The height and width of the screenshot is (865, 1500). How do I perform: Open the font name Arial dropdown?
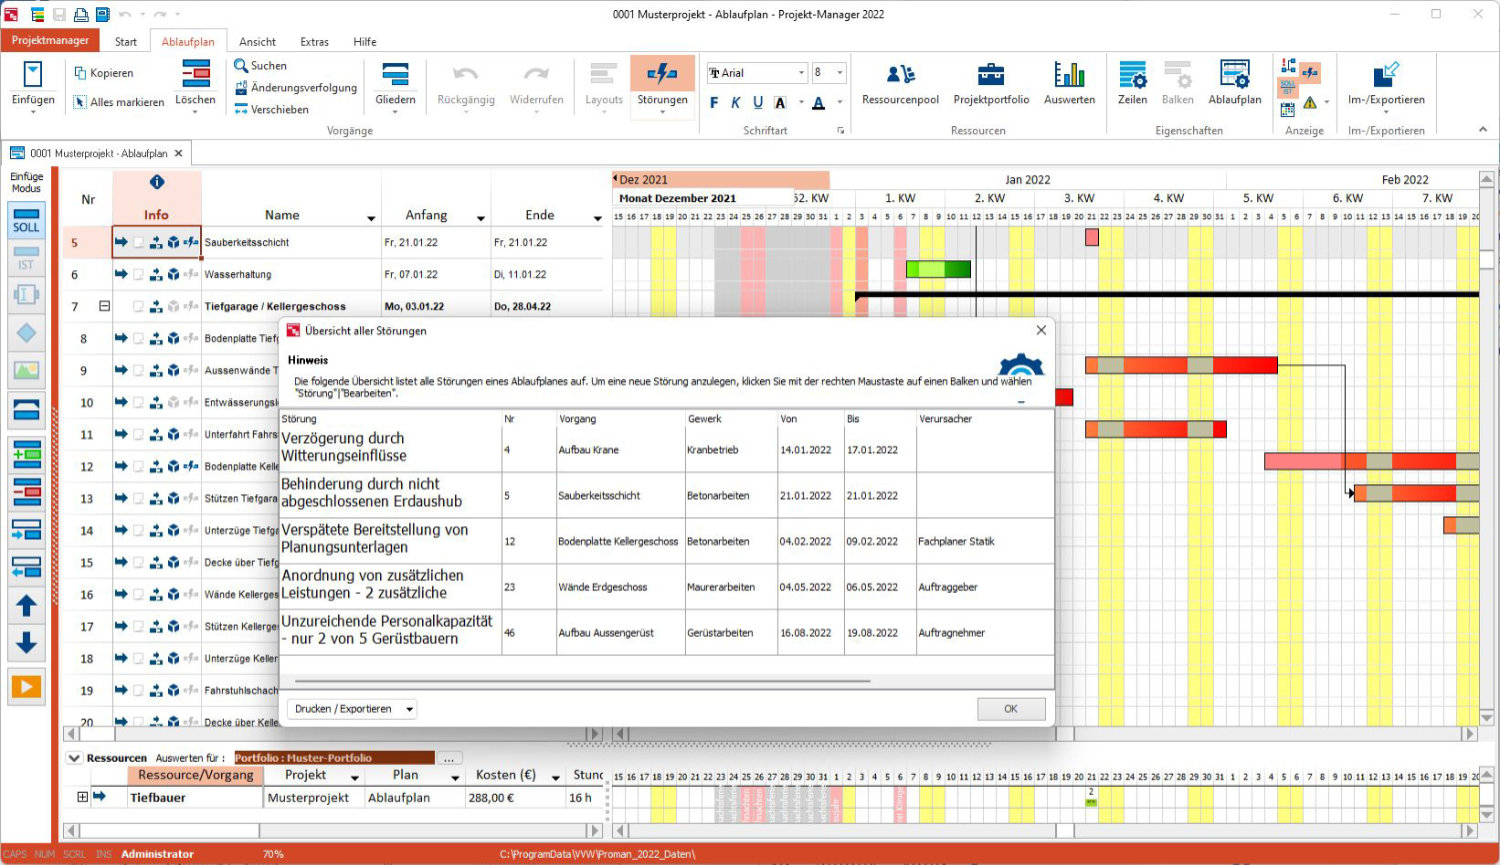coord(801,73)
